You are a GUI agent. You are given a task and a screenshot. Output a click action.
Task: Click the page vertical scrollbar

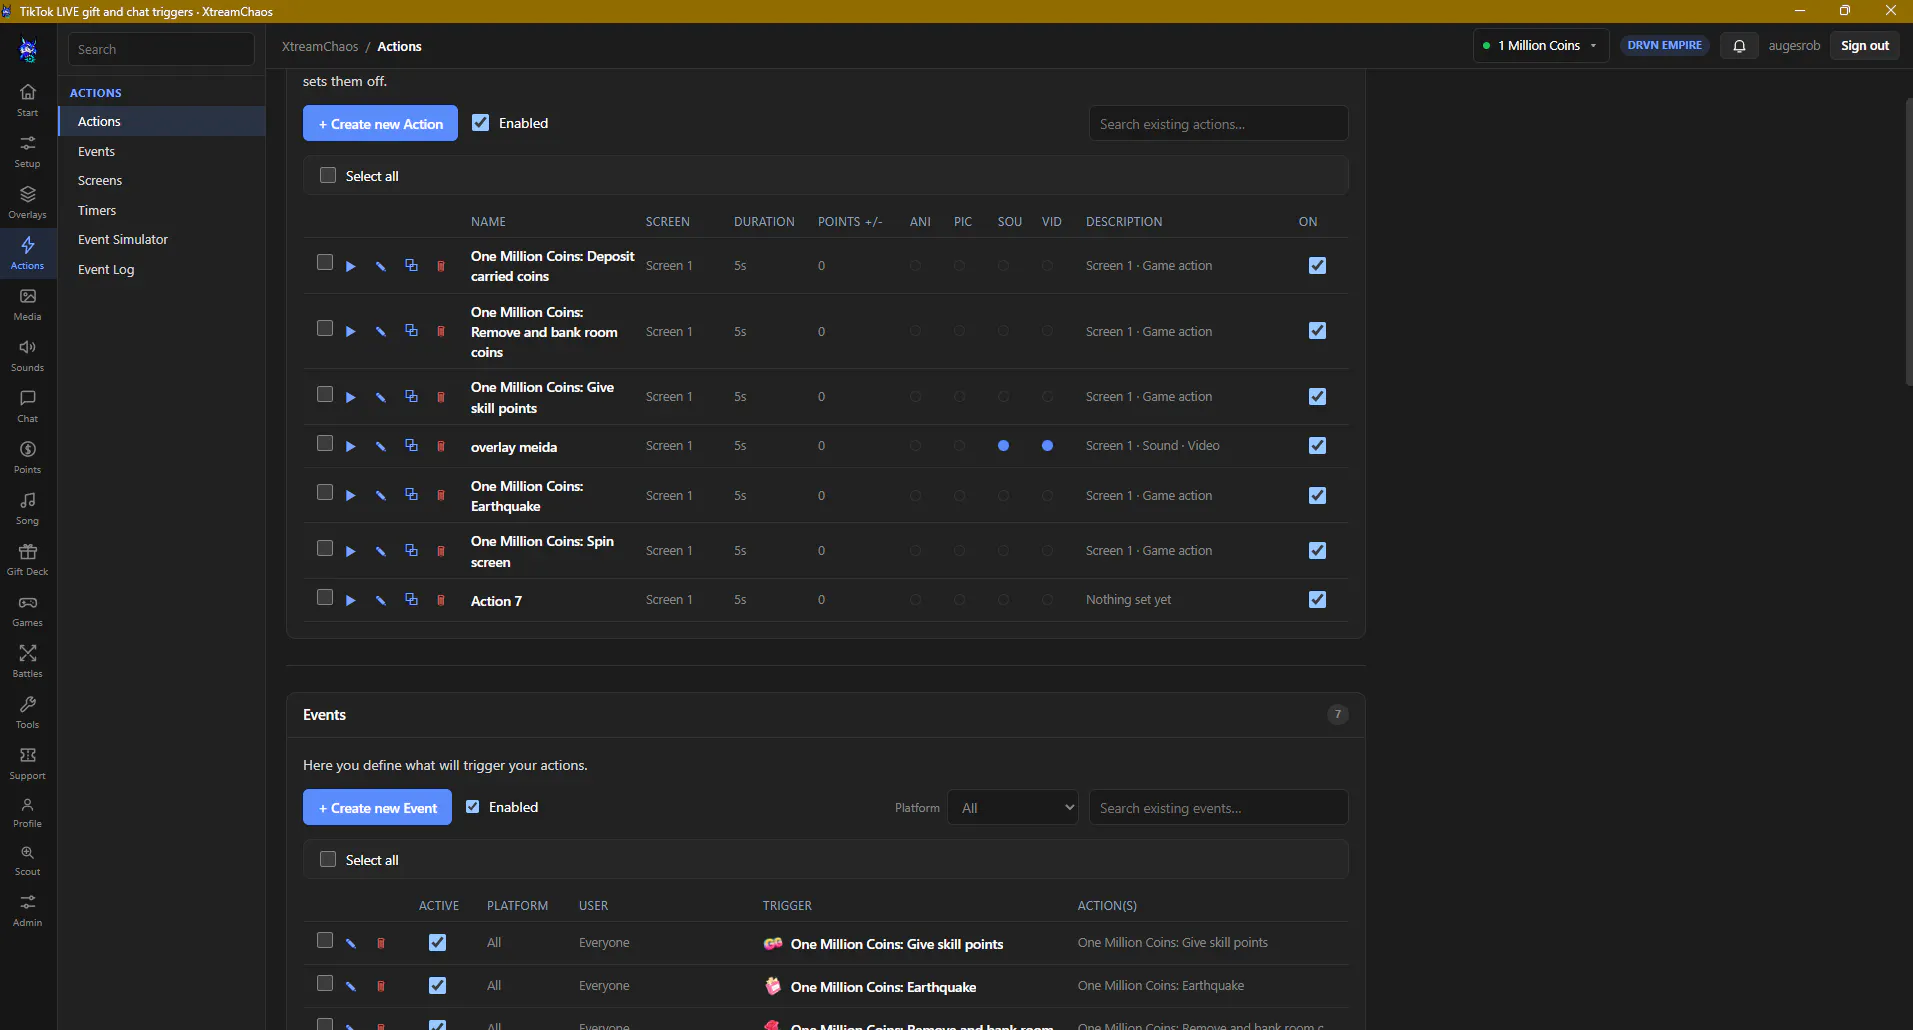pyautogui.click(x=1908, y=240)
